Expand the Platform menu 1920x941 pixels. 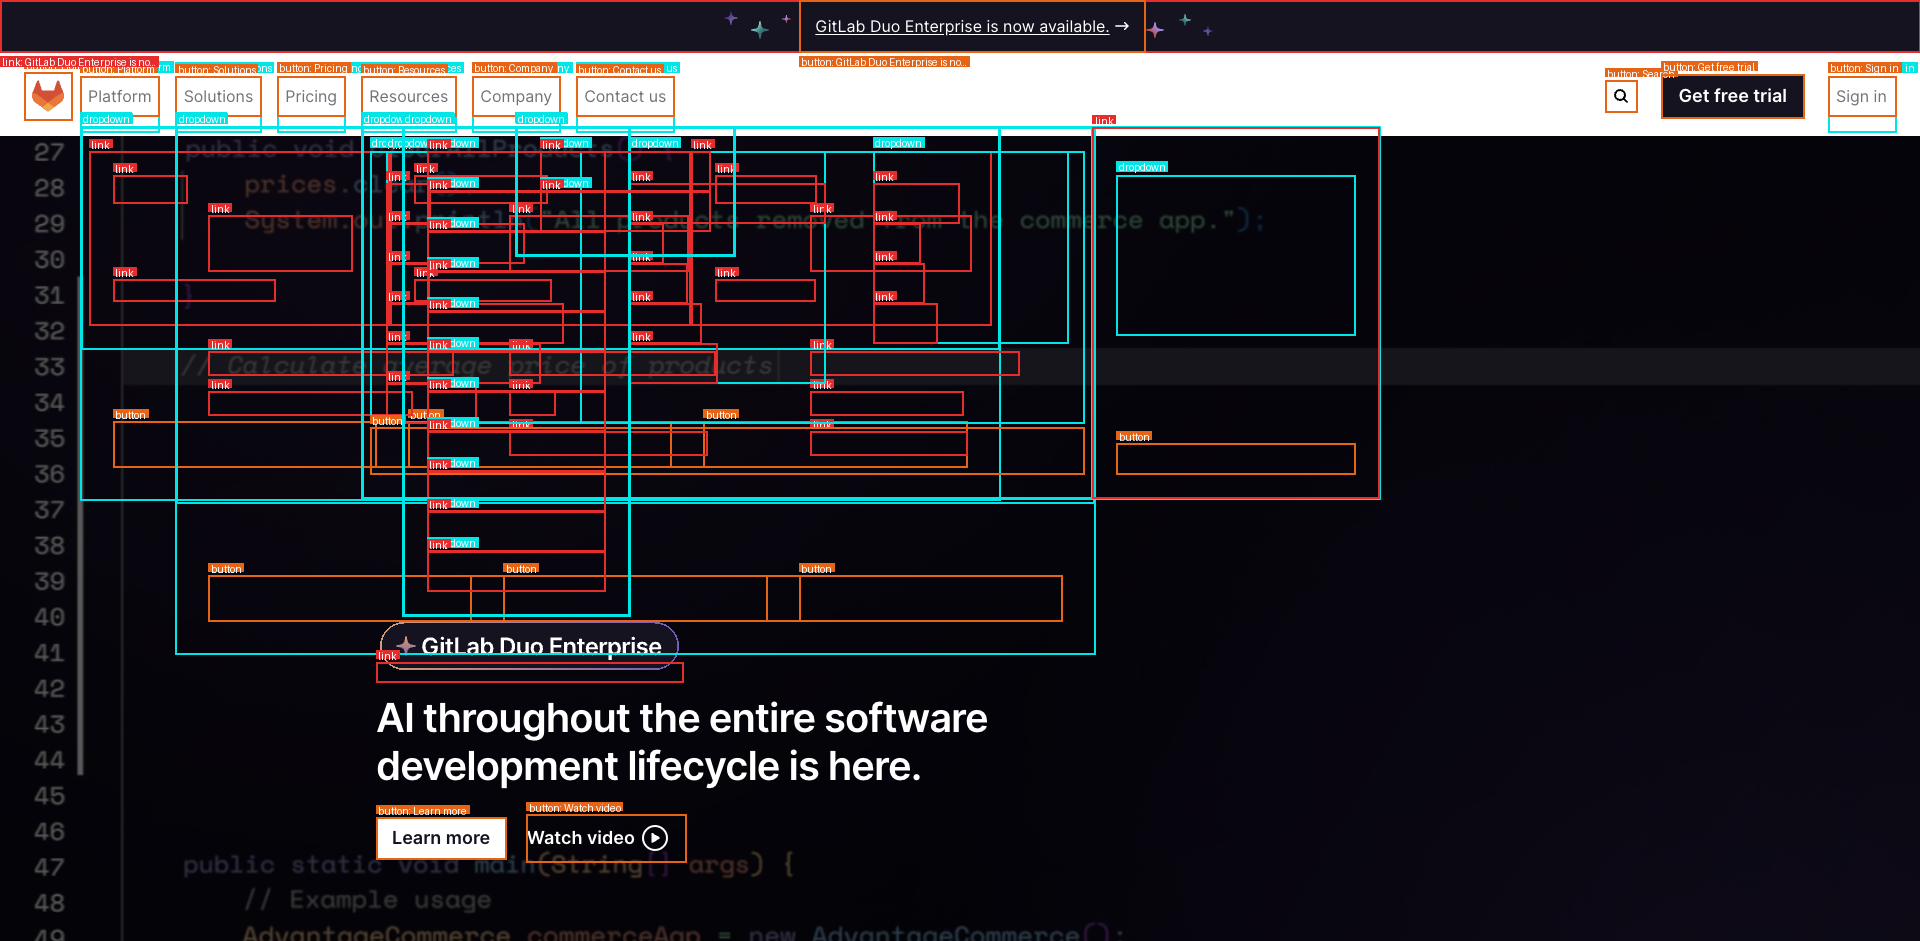(120, 96)
